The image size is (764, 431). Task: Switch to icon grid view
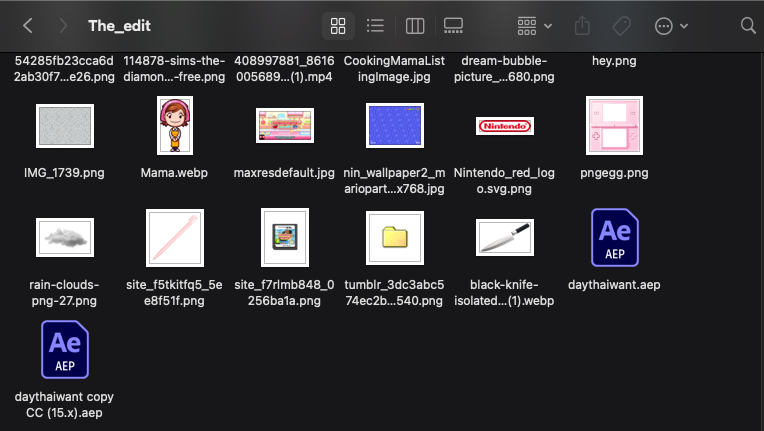(x=338, y=26)
